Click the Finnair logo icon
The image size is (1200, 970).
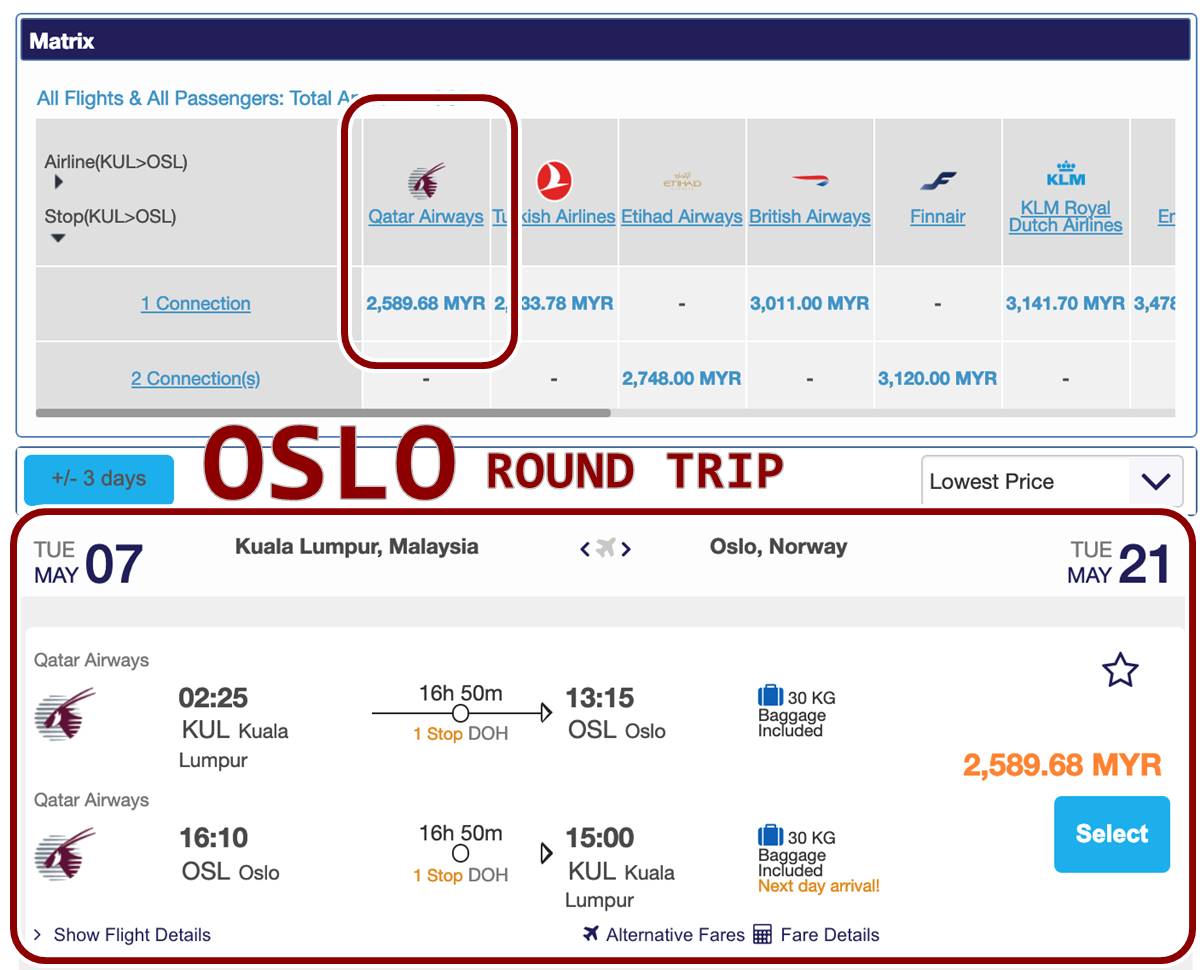938,181
